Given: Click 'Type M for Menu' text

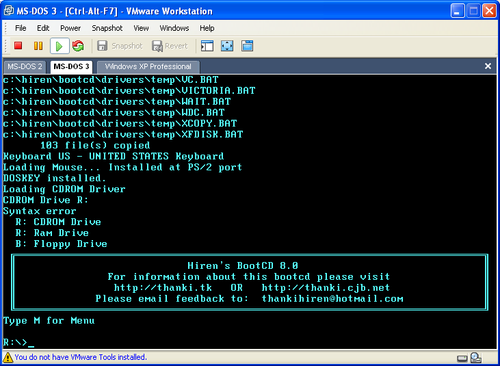Looking at the screenshot, I should pos(49,321).
